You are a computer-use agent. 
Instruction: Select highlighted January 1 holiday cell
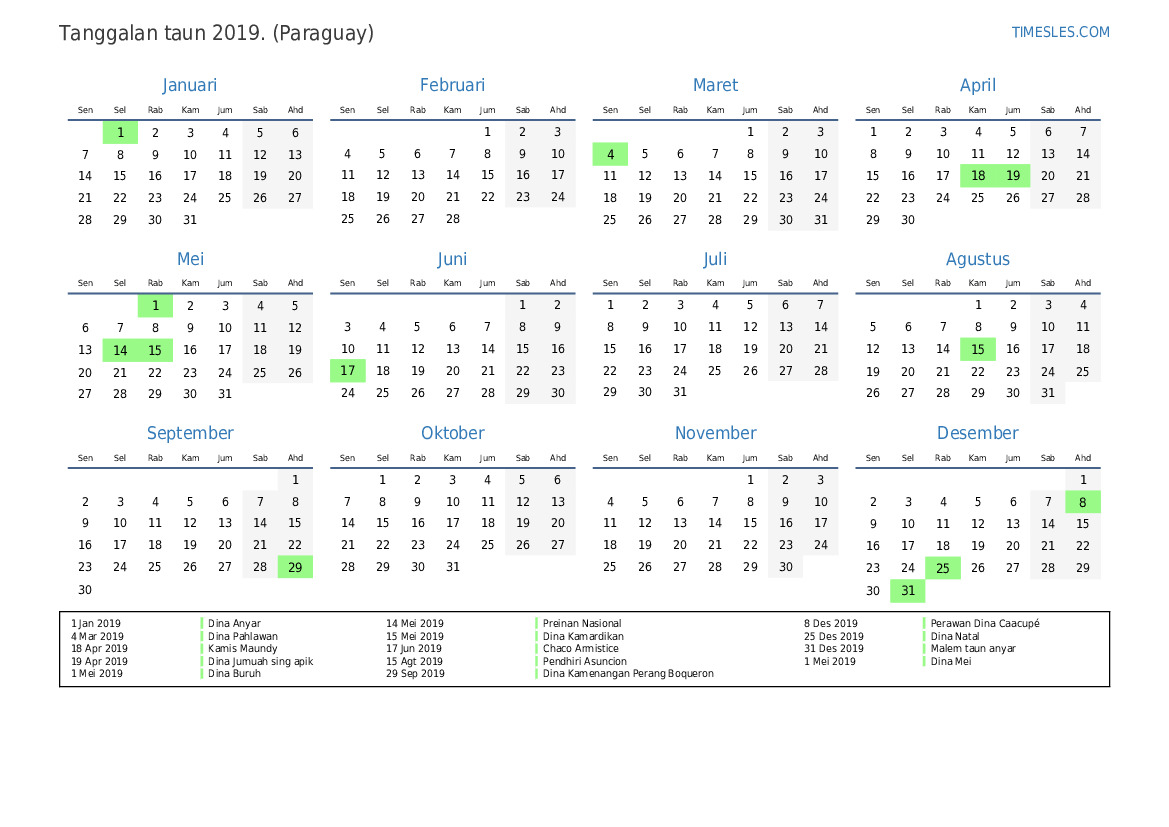(x=120, y=132)
